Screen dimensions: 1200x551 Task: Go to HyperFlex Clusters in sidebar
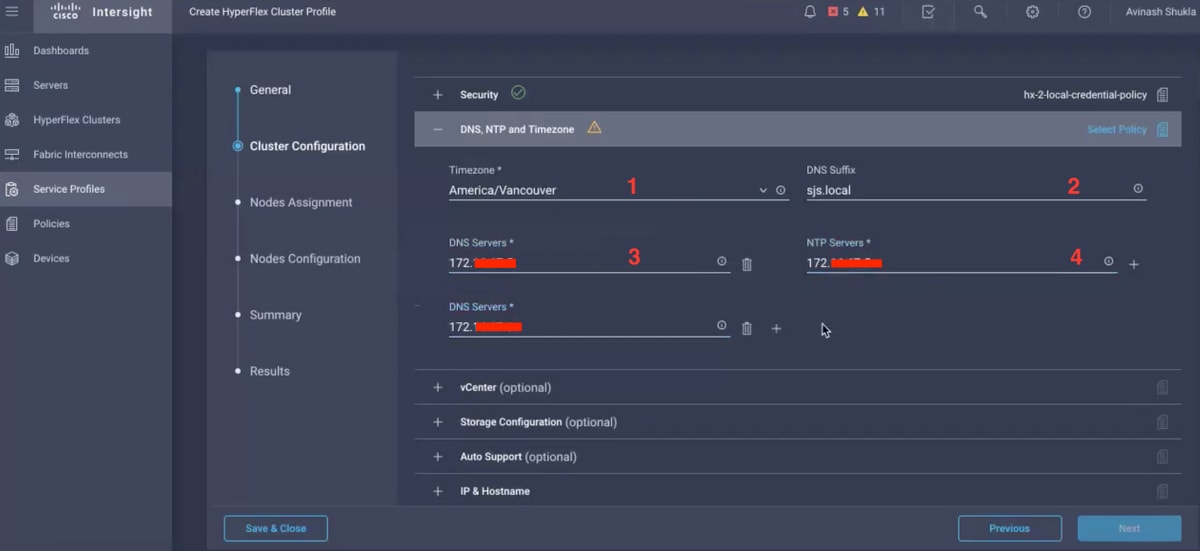86,119
